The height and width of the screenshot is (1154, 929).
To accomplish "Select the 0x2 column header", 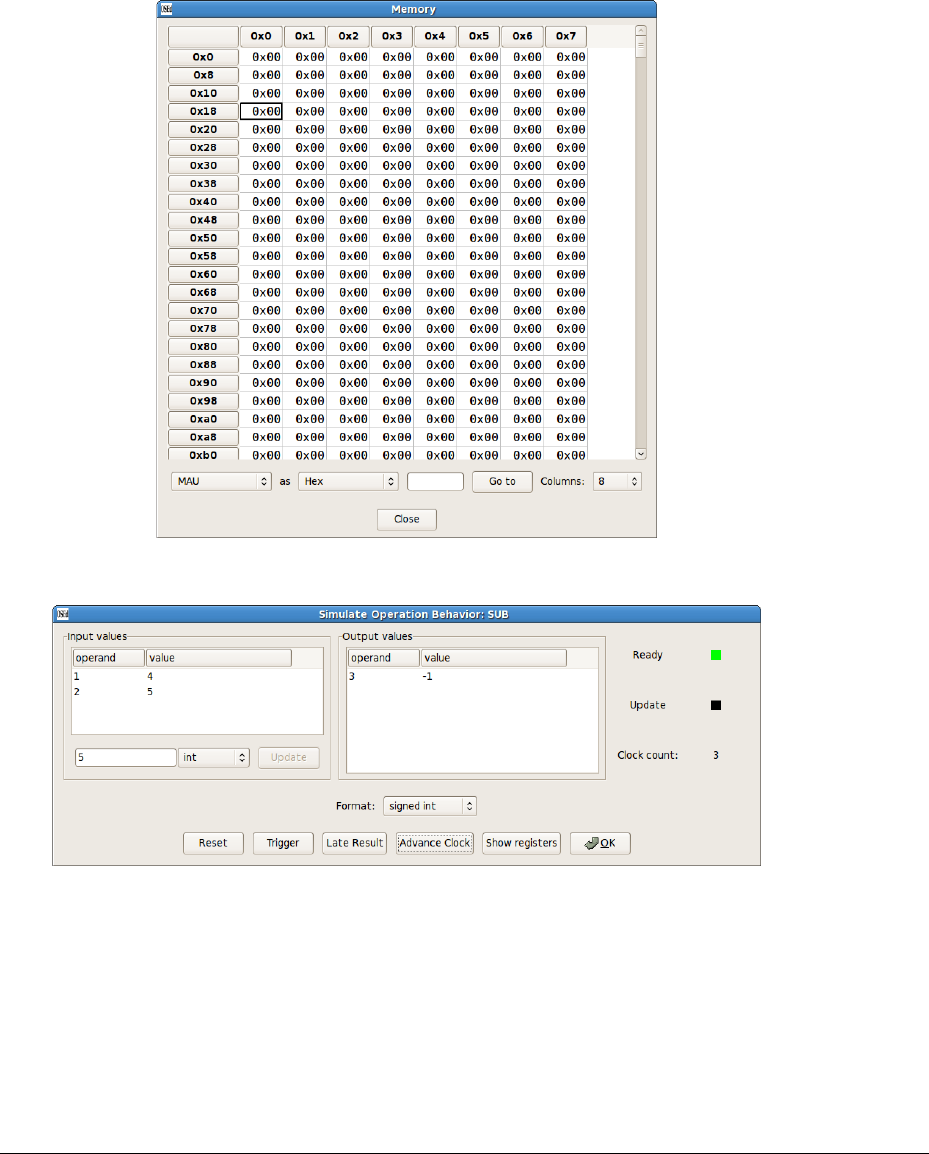I will click(x=348, y=36).
